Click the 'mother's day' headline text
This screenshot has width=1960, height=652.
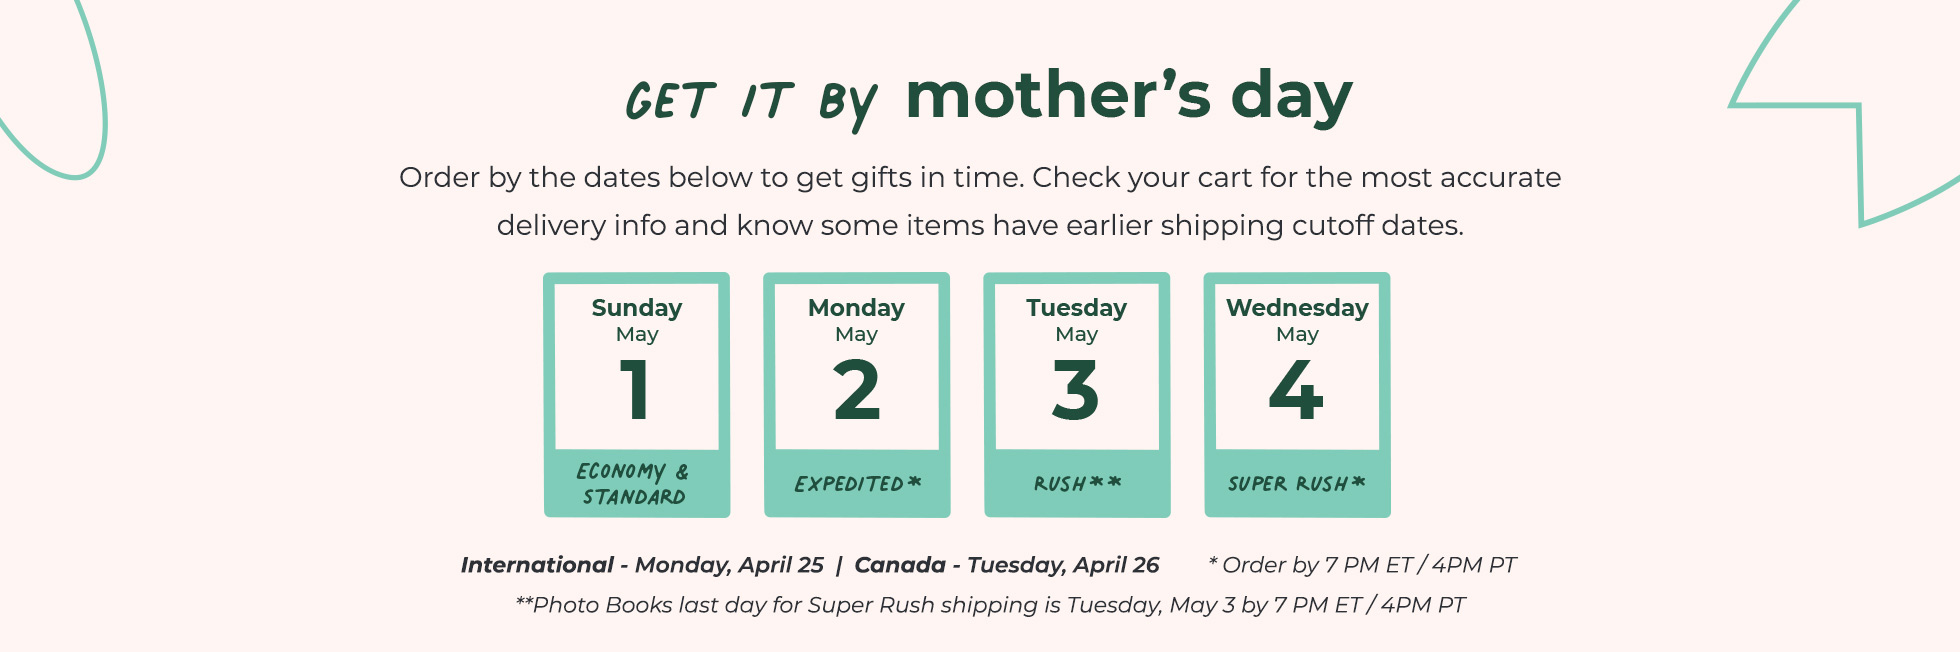(x=1129, y=97)
